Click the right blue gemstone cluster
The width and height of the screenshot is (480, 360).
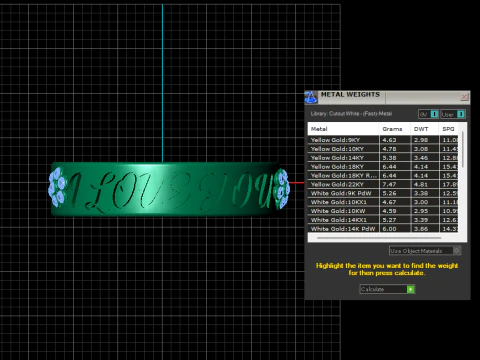click(x=281, y=189)
